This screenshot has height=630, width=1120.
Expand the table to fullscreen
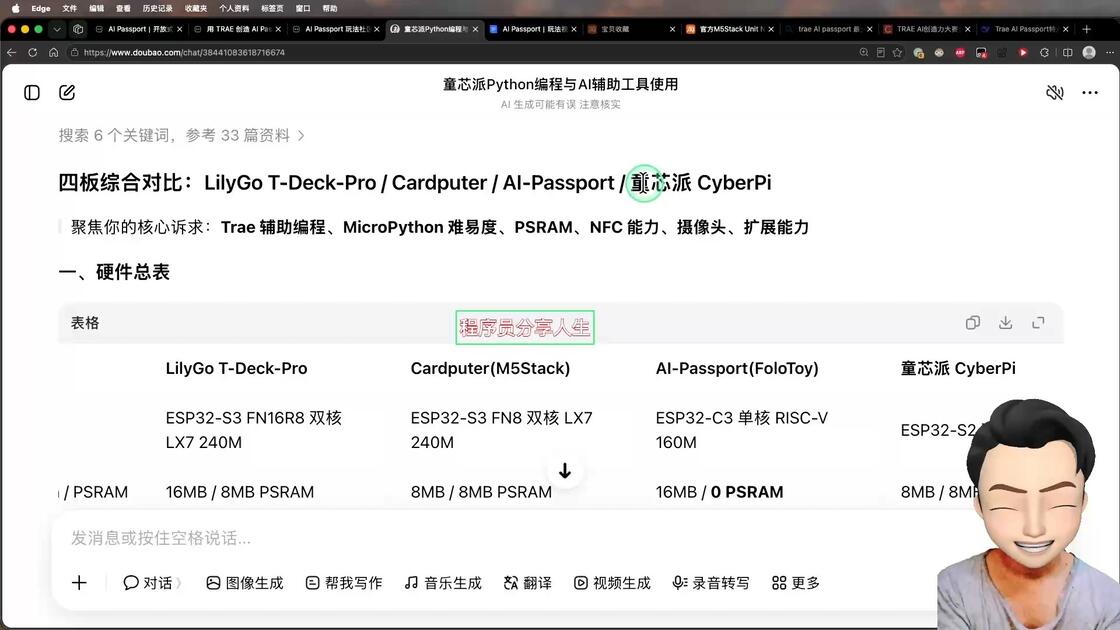coord(1039,323)
